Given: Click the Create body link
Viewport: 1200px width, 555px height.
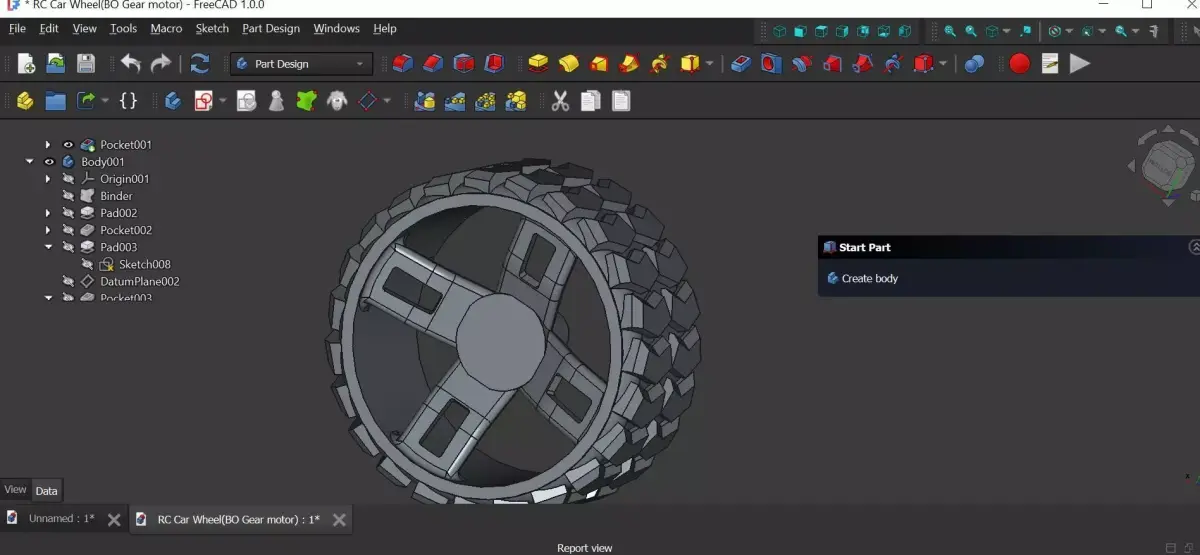Looking at the screenshot, I should [863, 279].
